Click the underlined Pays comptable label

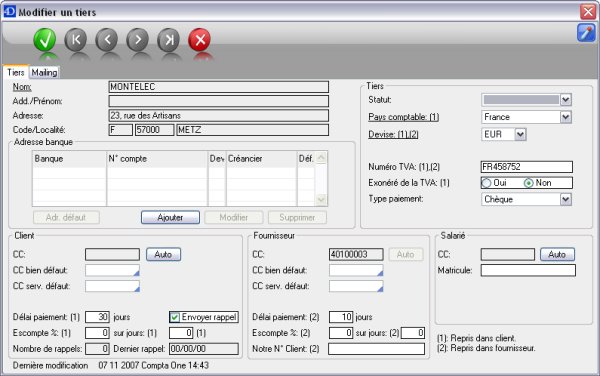point(404,117)
